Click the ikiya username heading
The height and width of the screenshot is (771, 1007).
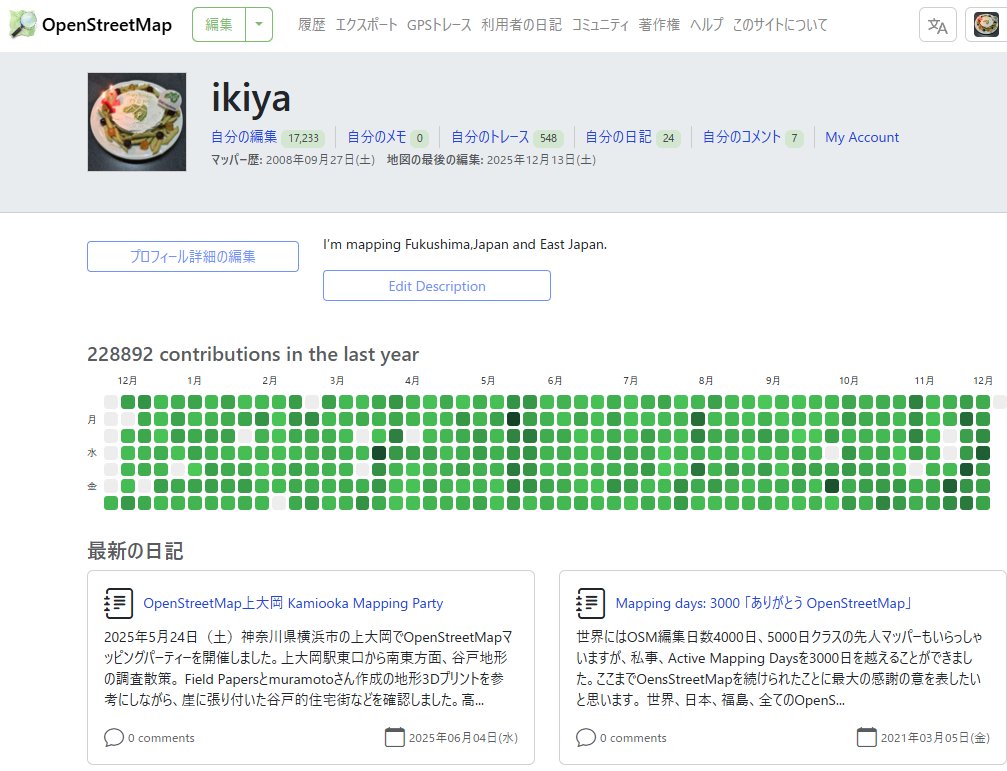click(x=251, y=98)
